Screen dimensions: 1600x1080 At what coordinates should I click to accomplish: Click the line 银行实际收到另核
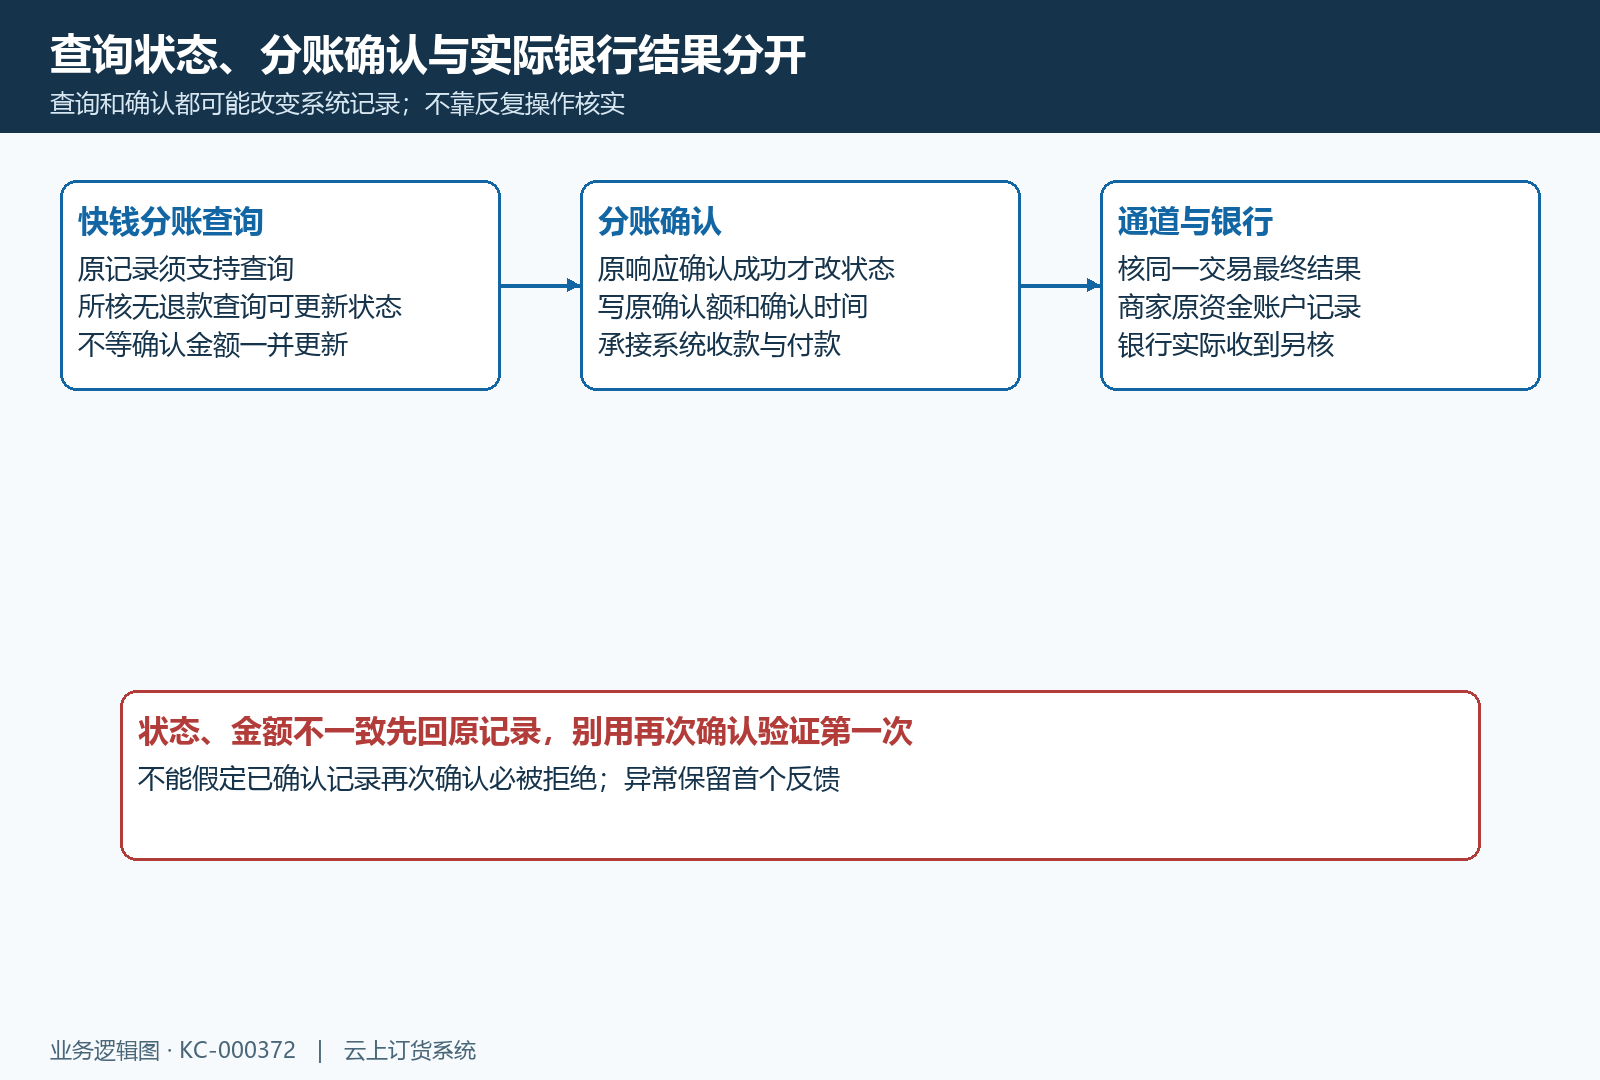tap(1226, 345)
